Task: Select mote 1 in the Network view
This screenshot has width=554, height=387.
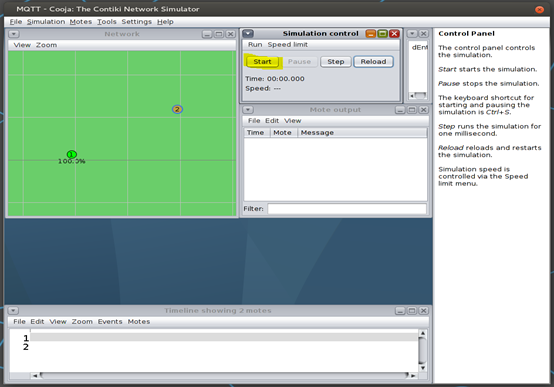Action: pos(72,154)
